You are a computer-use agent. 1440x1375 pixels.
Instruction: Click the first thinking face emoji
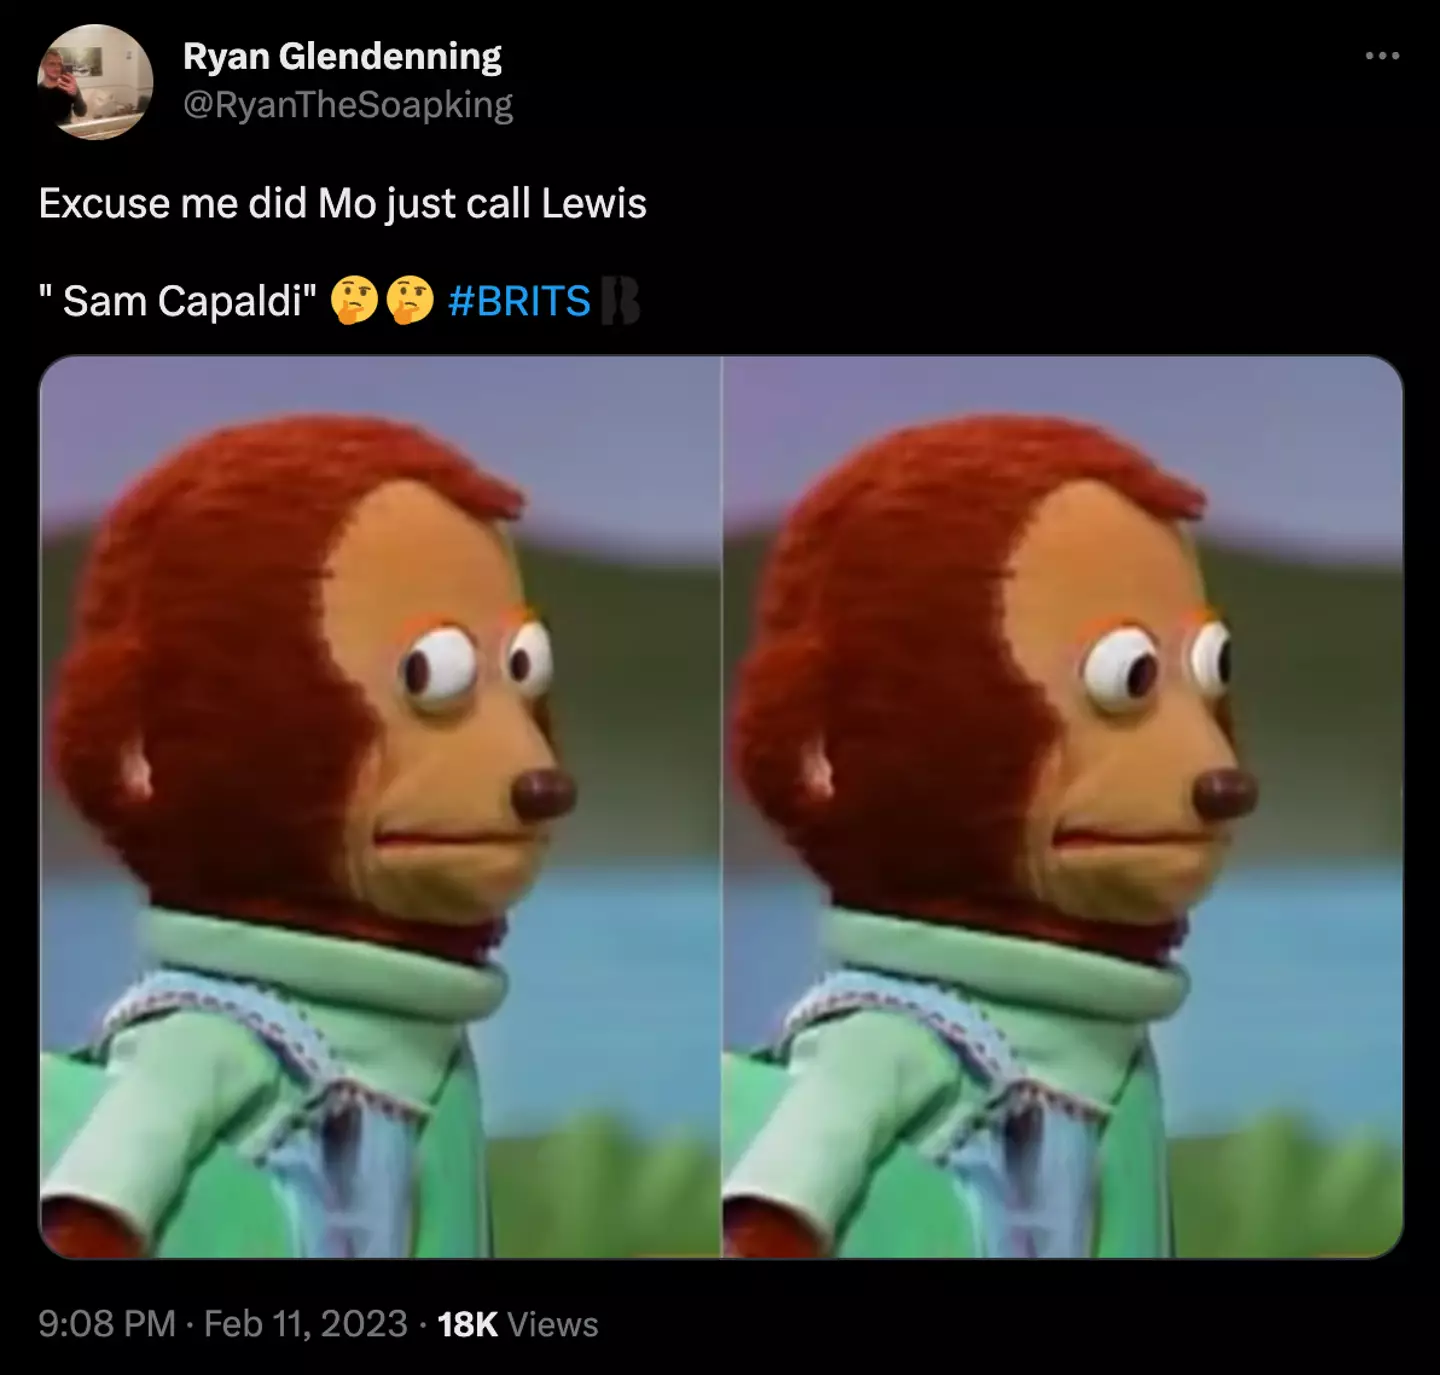354,301
